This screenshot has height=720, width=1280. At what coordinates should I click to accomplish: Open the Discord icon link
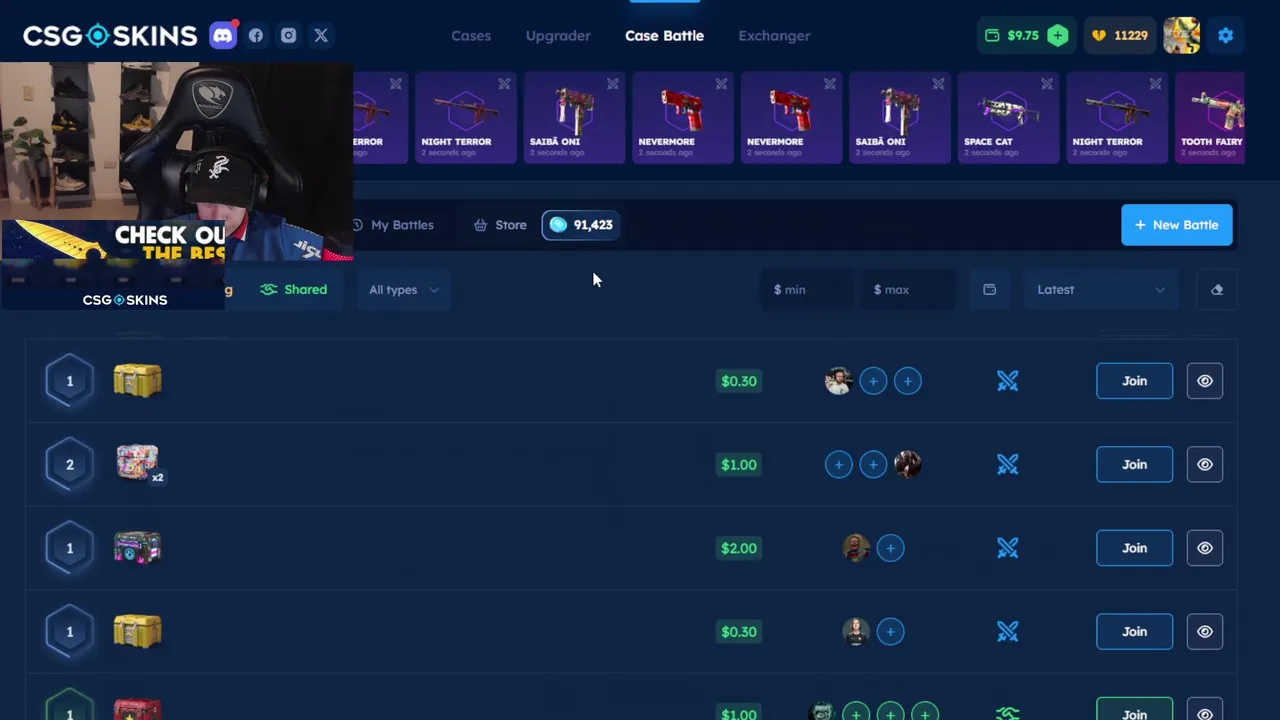223,35
